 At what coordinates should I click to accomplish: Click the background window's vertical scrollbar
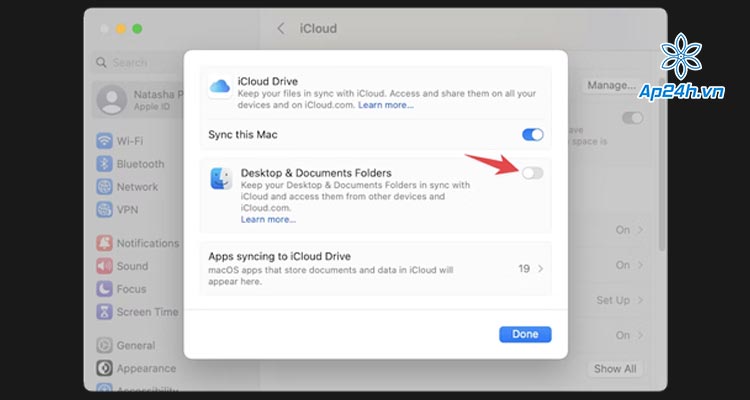pos(662,165)
